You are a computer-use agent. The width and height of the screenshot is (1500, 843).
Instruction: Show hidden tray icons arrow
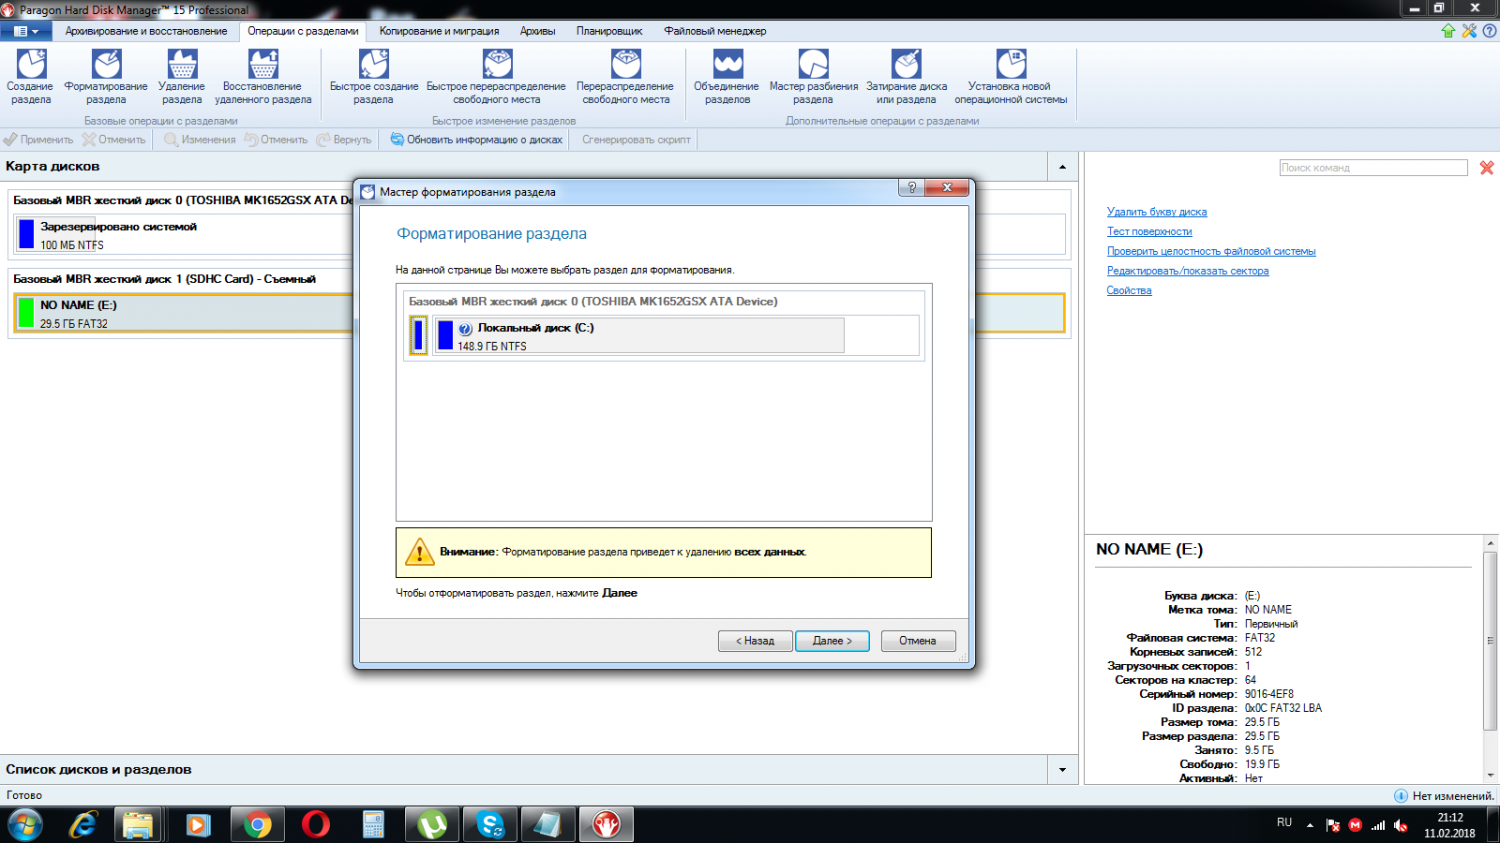1310,825
